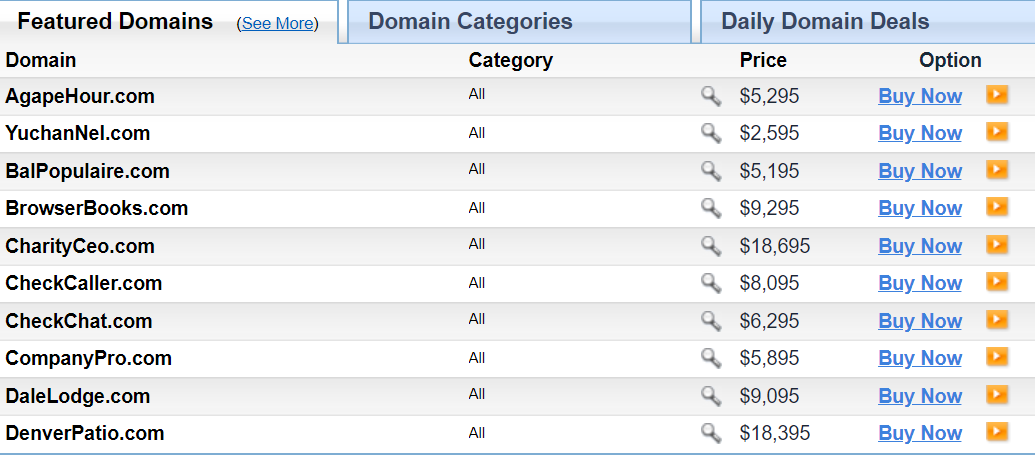Click the orange arrow icon for DaleLodge.com

(x=997, y=395)
